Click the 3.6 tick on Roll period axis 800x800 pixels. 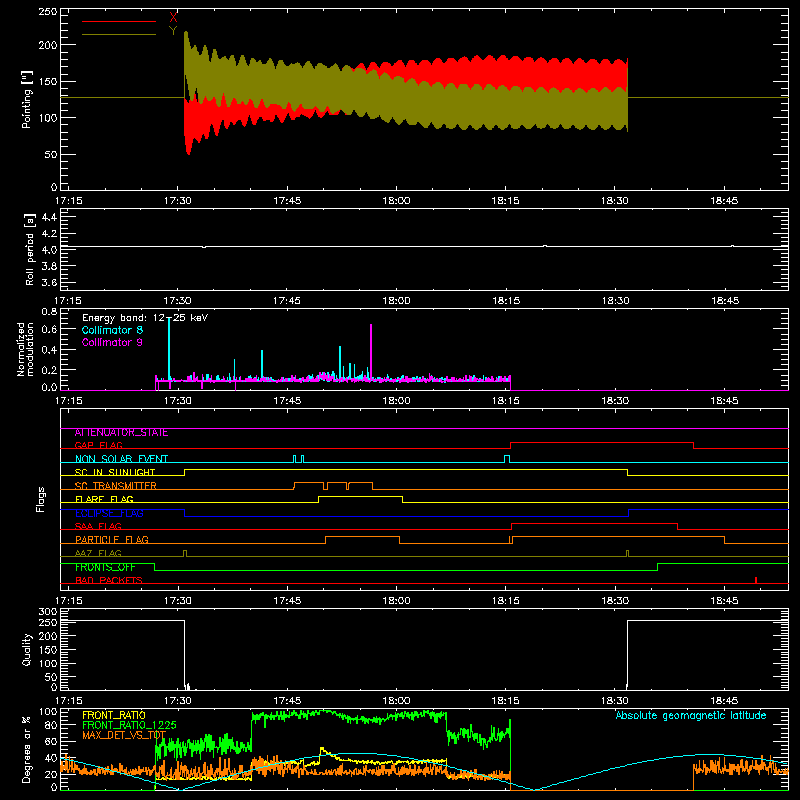49,282
